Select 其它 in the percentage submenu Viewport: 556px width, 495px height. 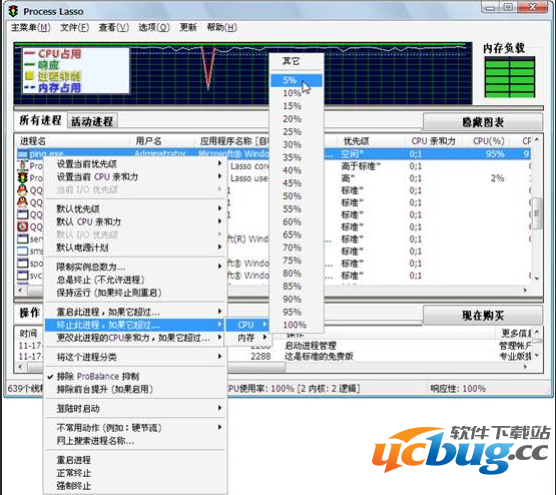pyautogui.click(x=296, y=61)
